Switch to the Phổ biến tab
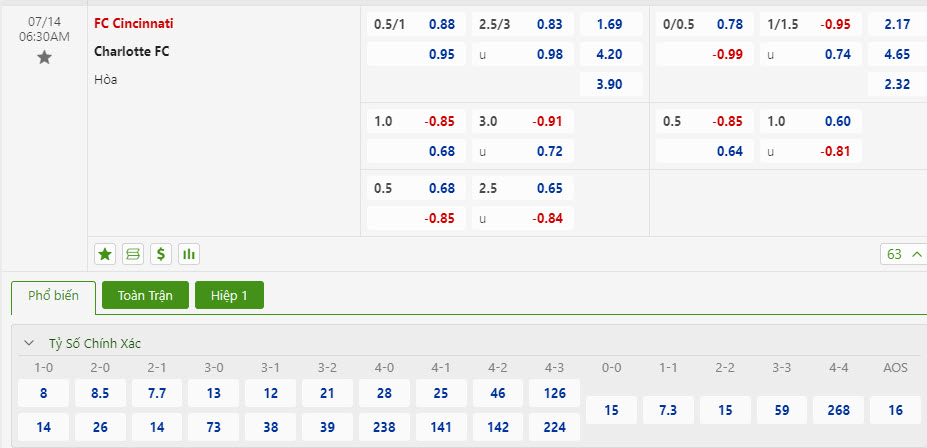 [x=53, y=296]
